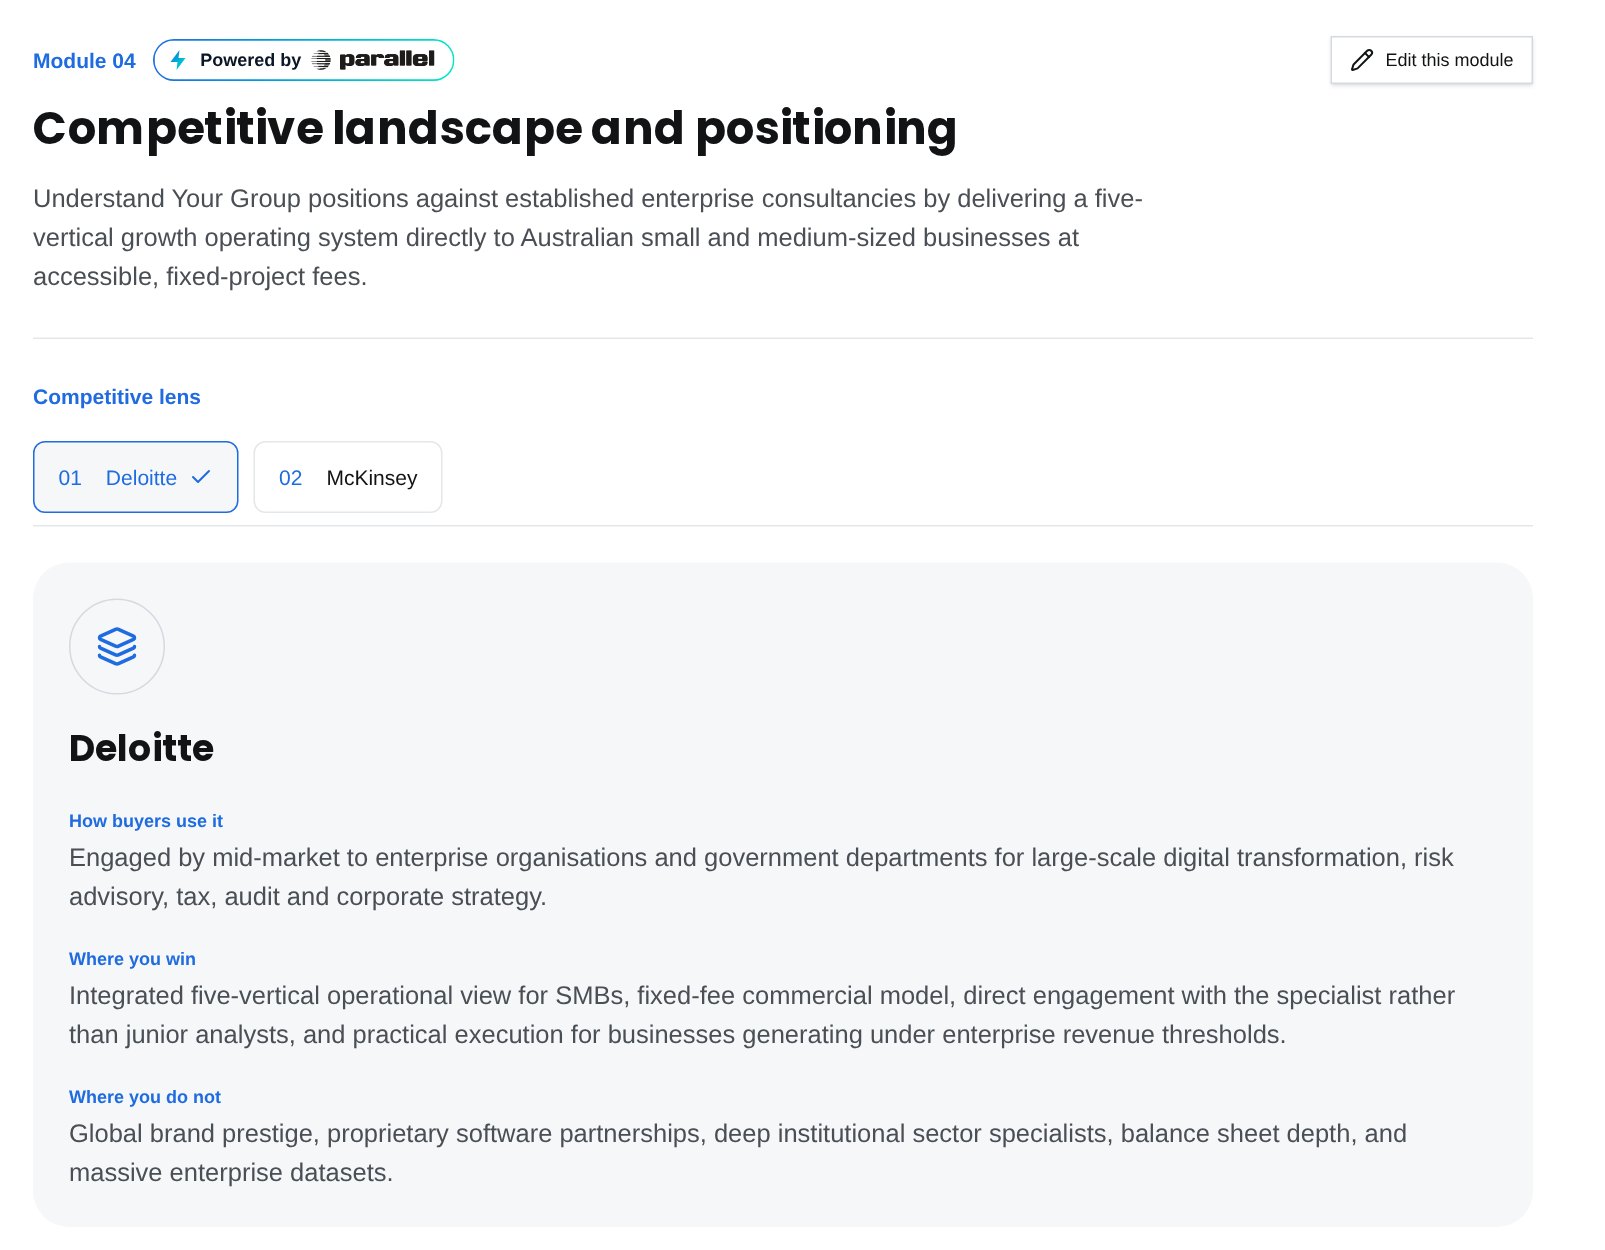Screen dimensions: 1605x1250
Task: Click the Competitive lens label
Action: point(117,397)
